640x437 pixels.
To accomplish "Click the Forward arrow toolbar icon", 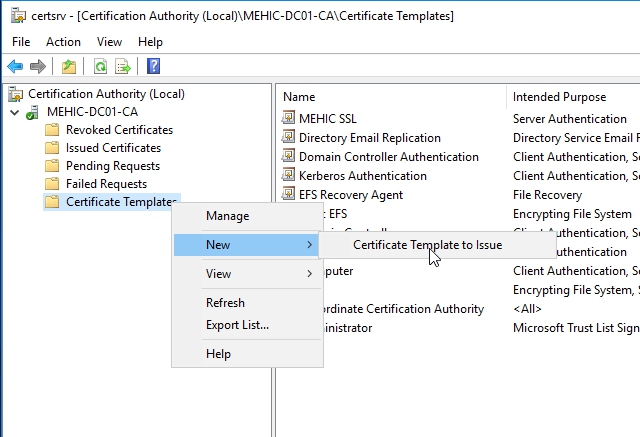I will click(37, 66).
